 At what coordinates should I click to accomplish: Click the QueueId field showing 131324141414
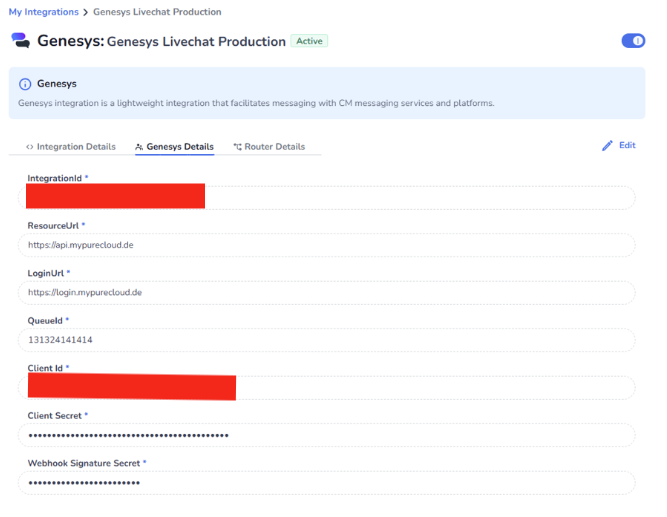point(326,340)
